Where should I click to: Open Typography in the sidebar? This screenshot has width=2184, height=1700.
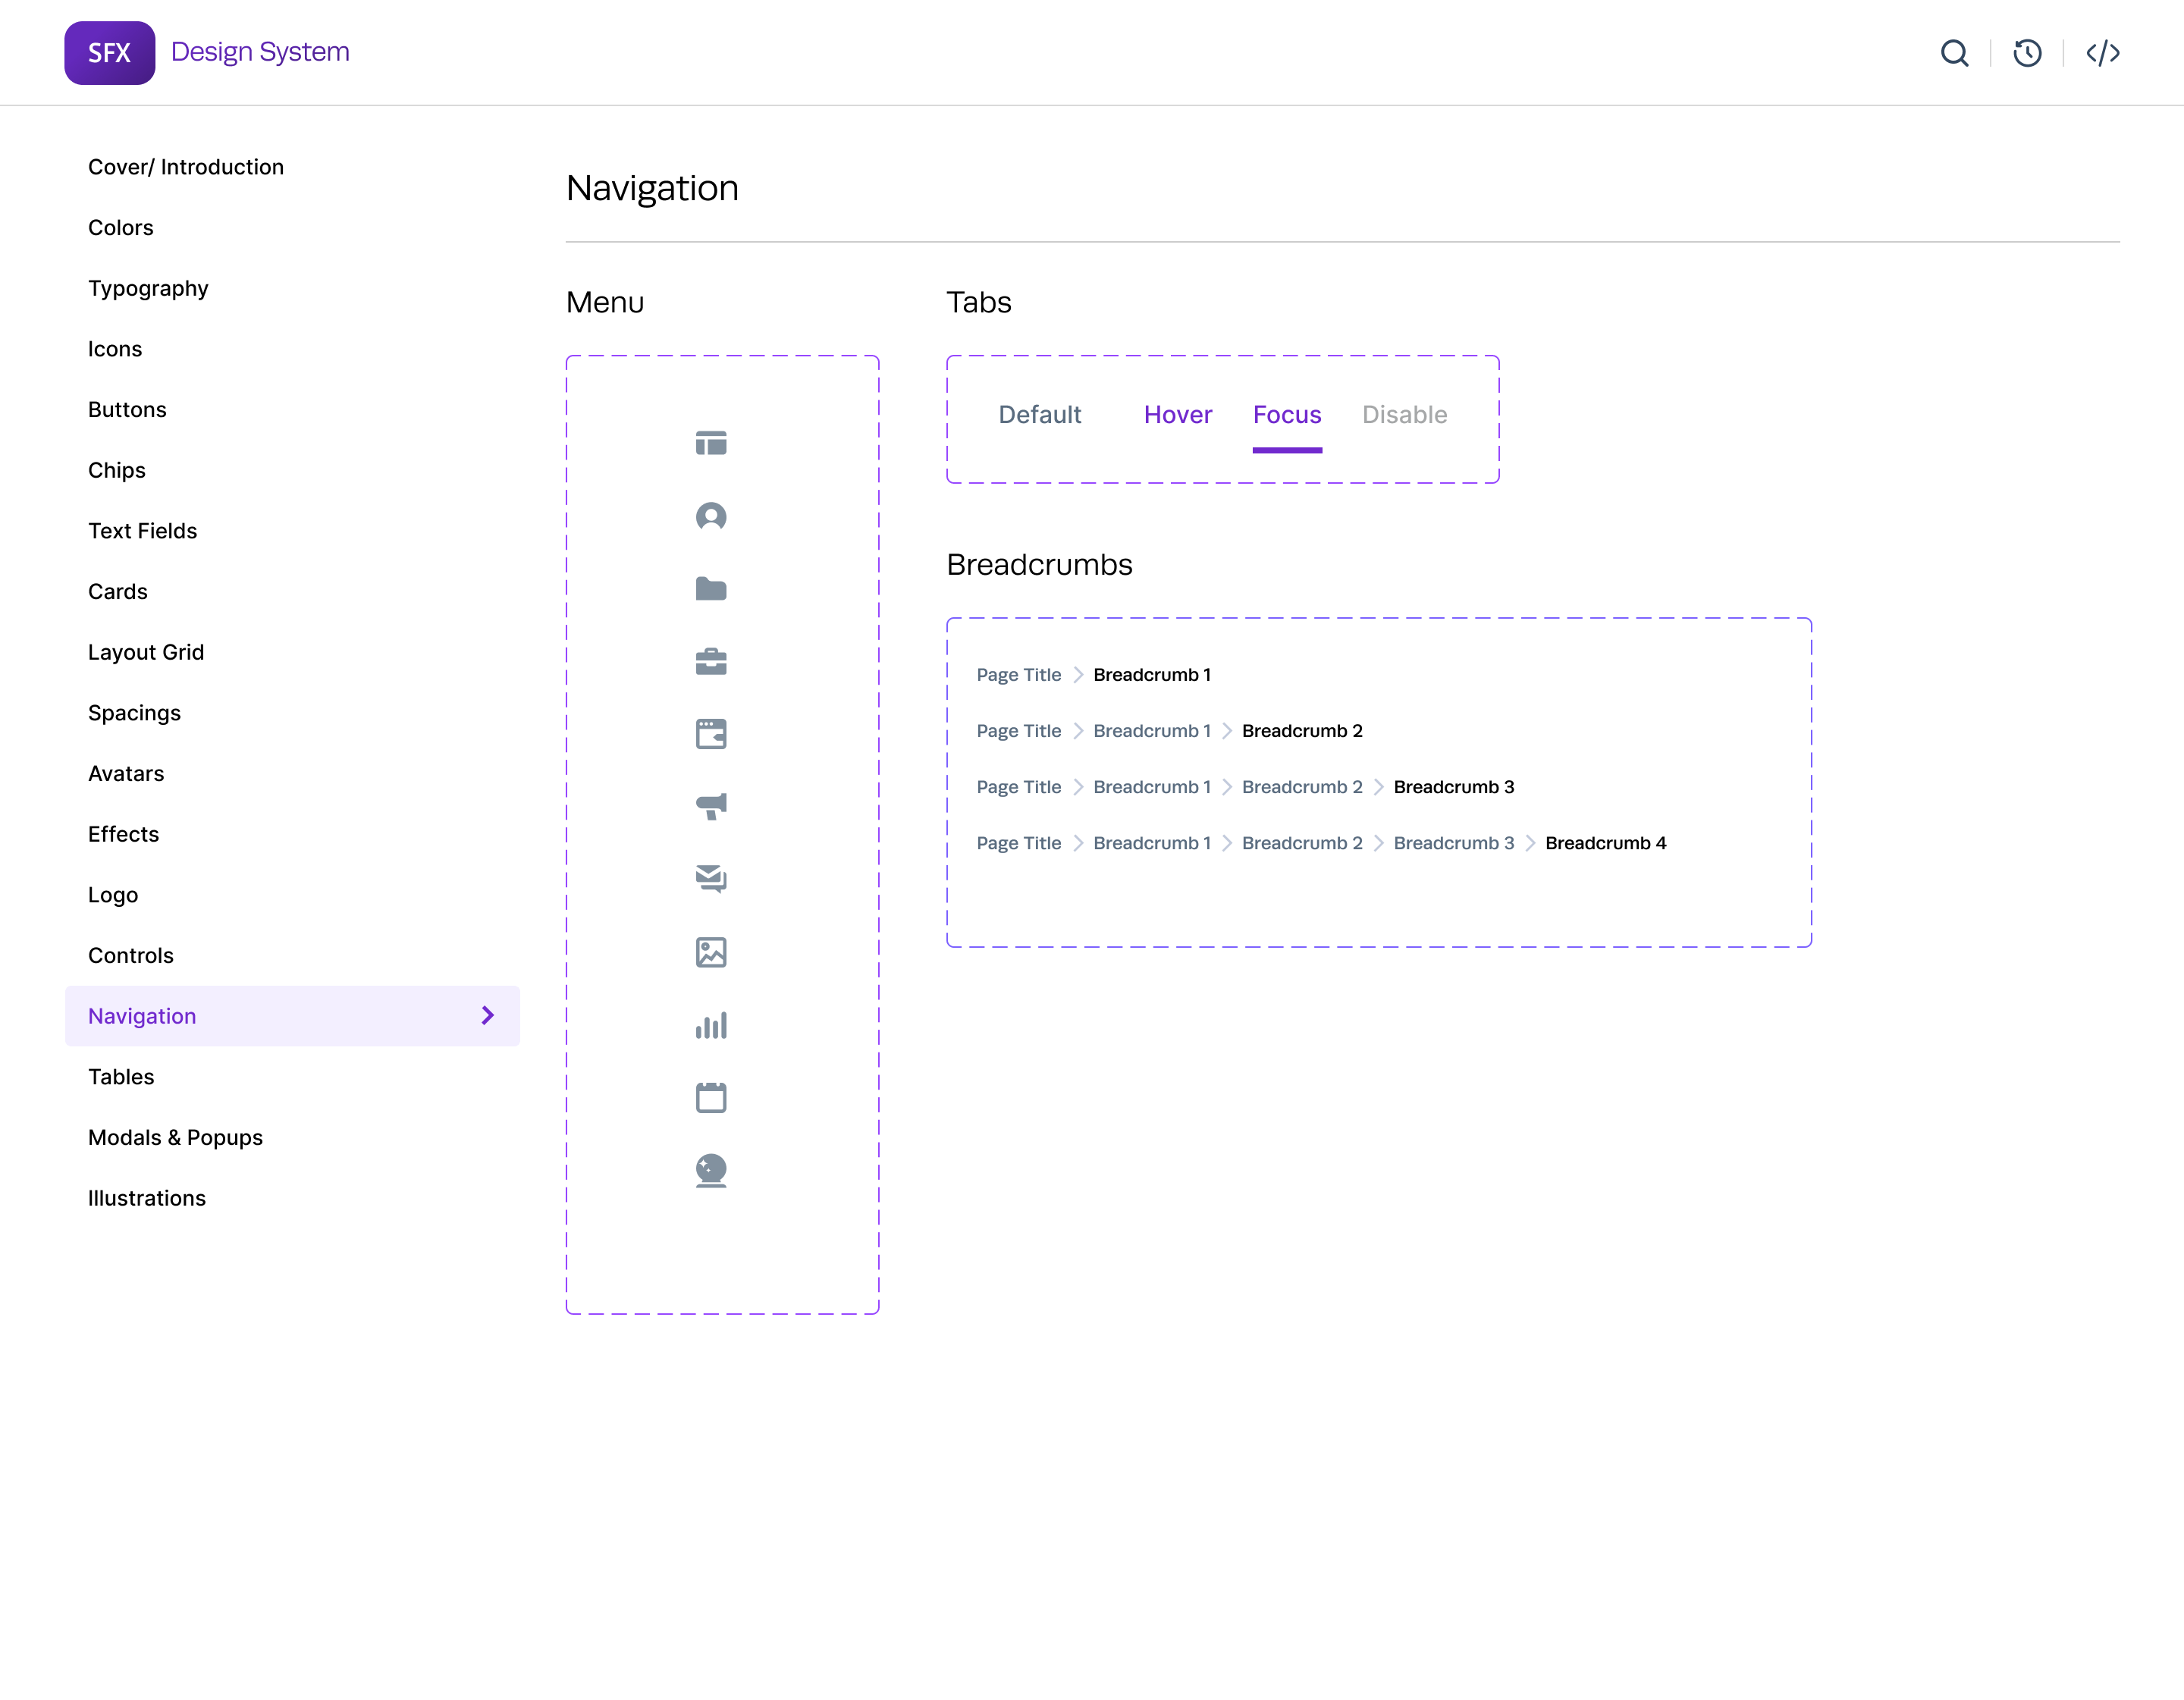coord(148,288)
